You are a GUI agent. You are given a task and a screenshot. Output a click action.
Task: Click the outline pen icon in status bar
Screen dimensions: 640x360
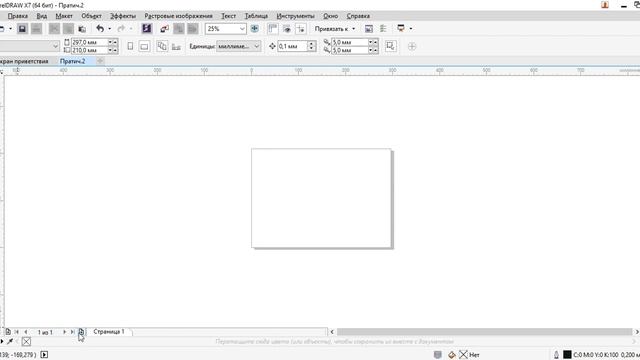click(556, 355)
